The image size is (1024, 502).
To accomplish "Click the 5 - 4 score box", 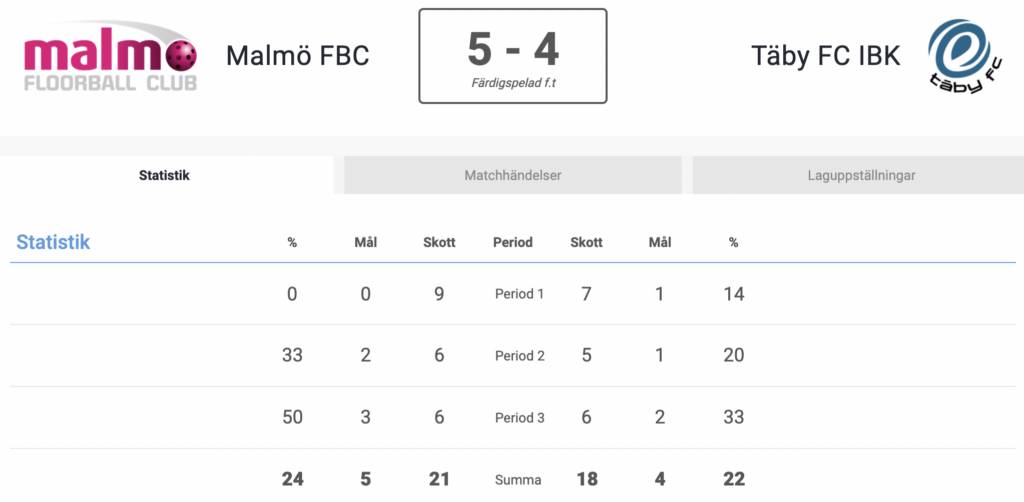I will [513, 55].
